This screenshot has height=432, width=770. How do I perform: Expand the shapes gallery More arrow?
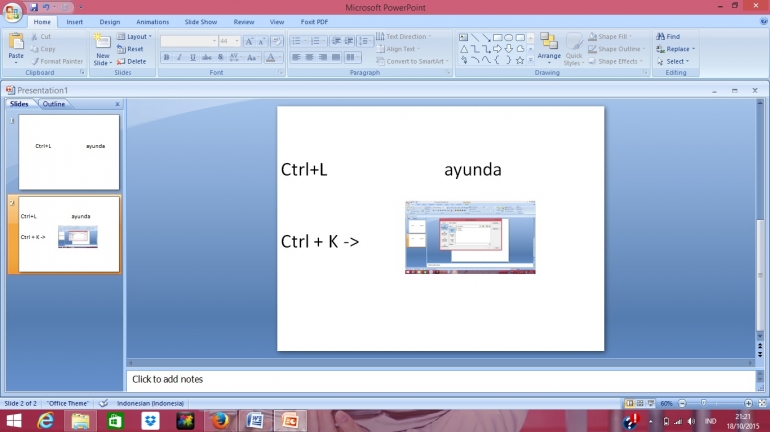pyautogui.click(x=530, y=60)
